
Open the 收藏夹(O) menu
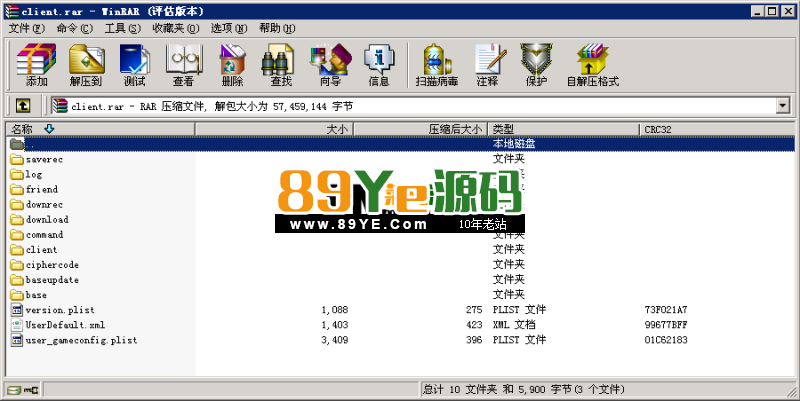coord(176,28)
